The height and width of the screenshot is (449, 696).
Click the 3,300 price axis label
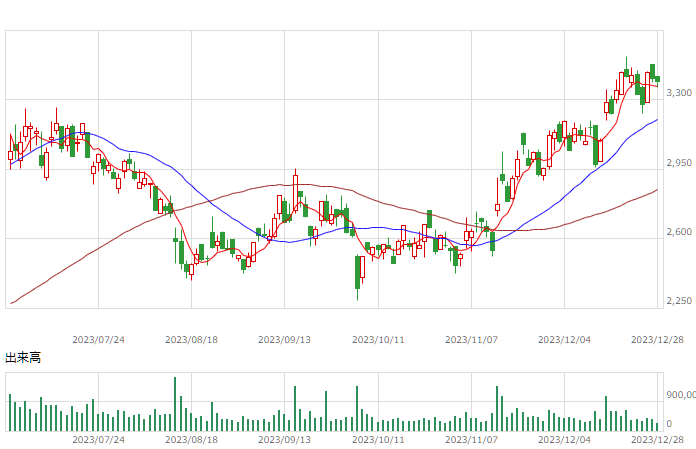tap(679, 93)
